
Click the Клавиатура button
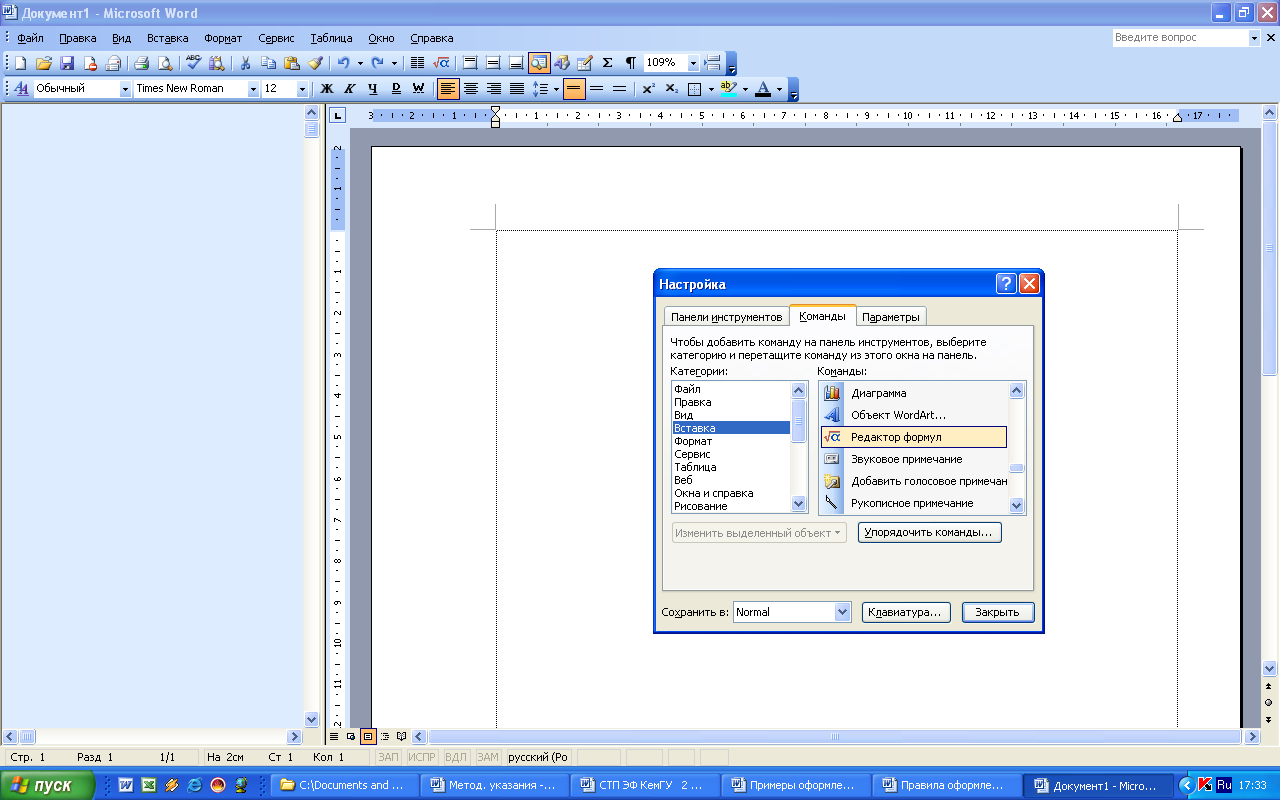[906, 612]
